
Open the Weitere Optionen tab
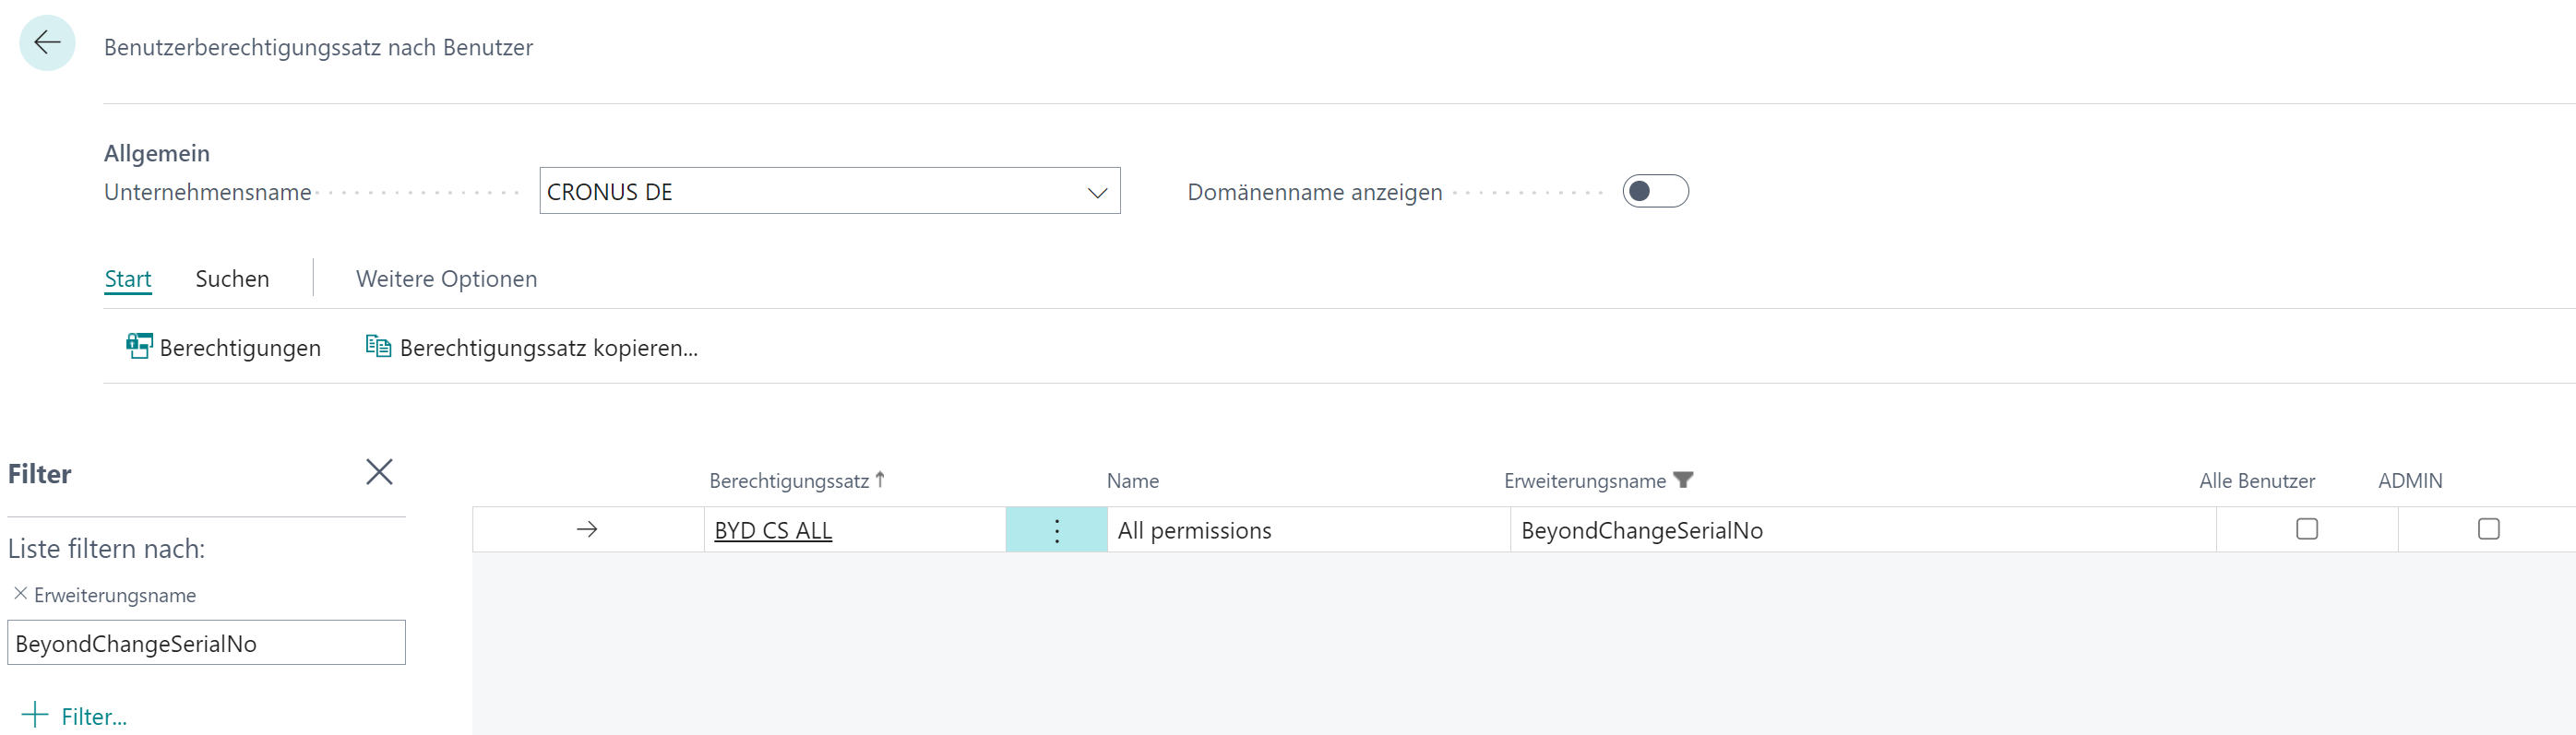pyautogui.click(x=446, y=278)
